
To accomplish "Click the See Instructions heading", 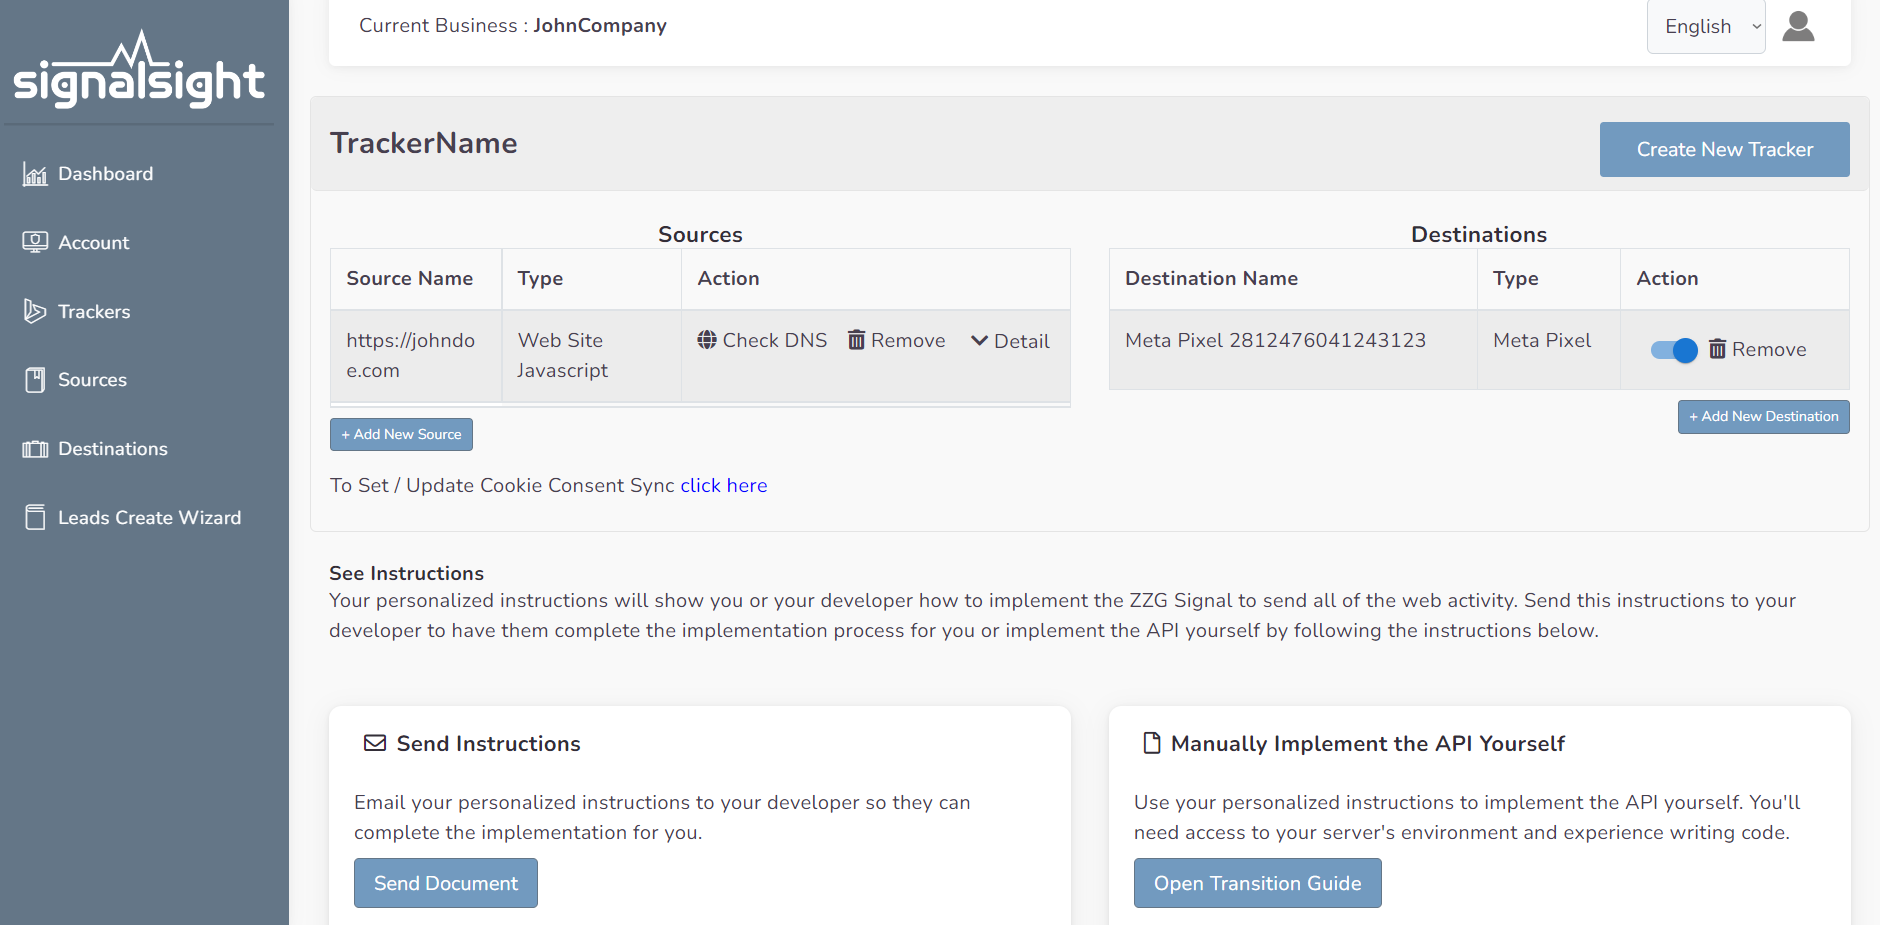I will [407, 573].
